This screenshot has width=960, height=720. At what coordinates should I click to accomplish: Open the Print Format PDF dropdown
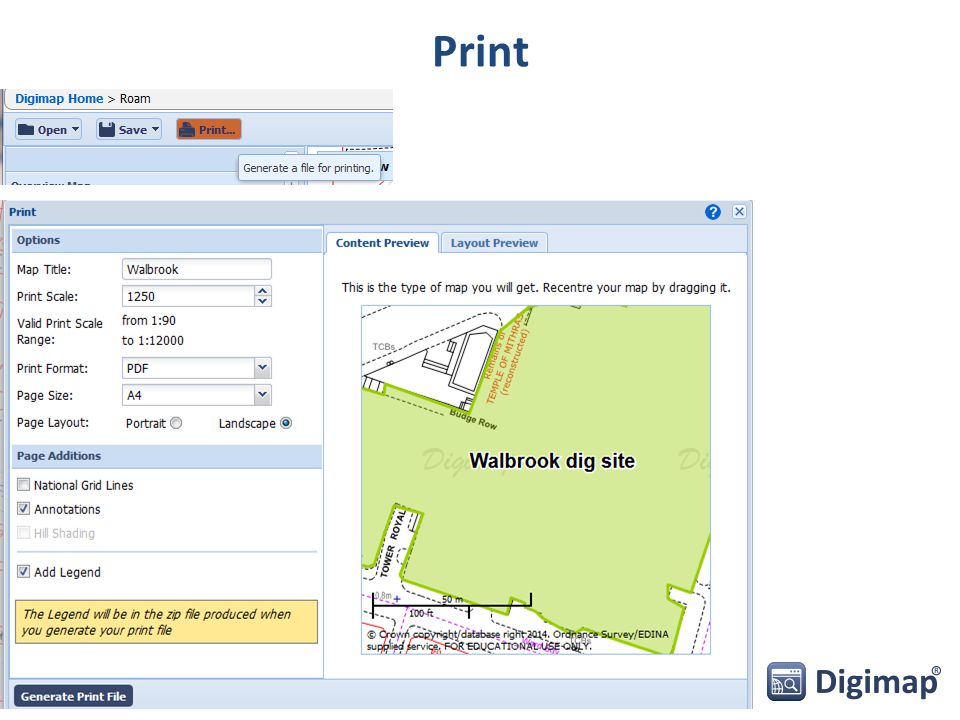coord(263,368)
